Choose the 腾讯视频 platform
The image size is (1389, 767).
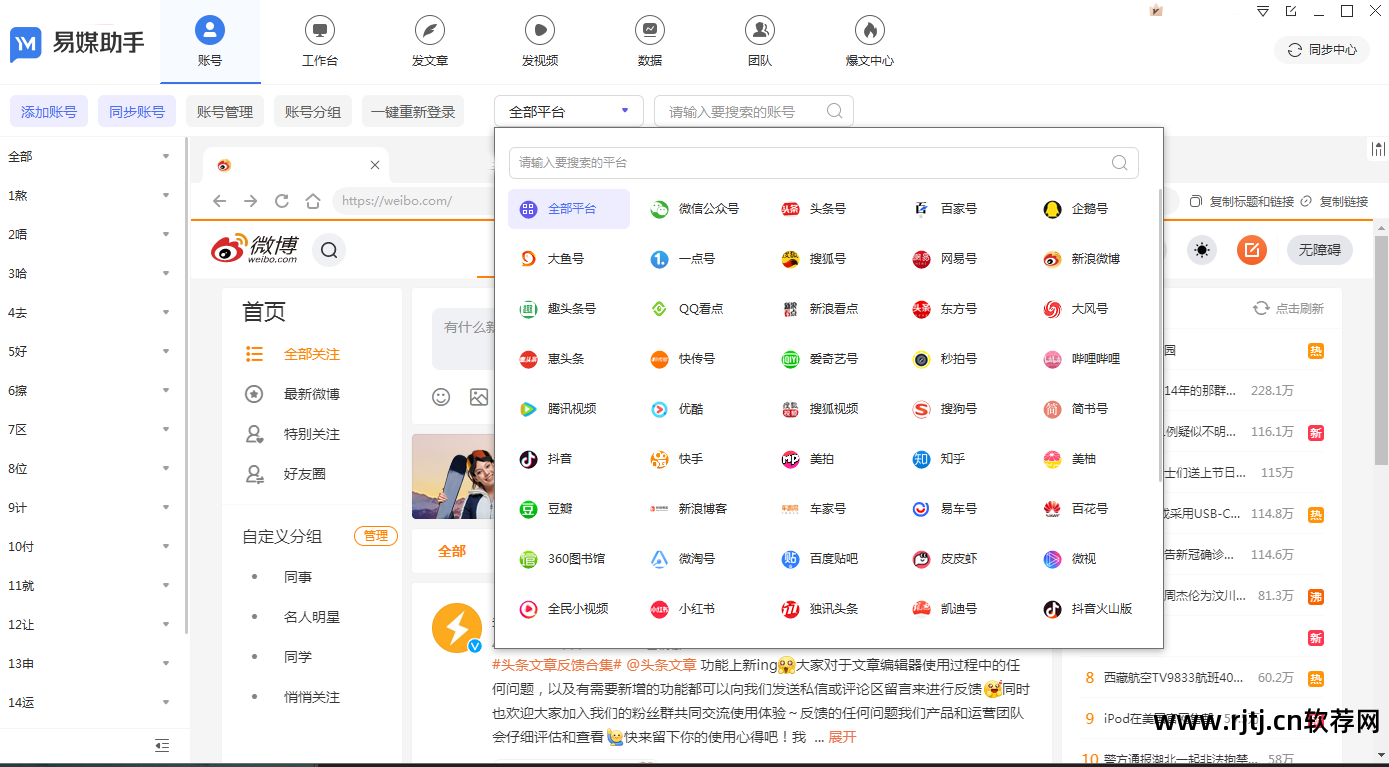pyautogui.click(x=560, y=409)
